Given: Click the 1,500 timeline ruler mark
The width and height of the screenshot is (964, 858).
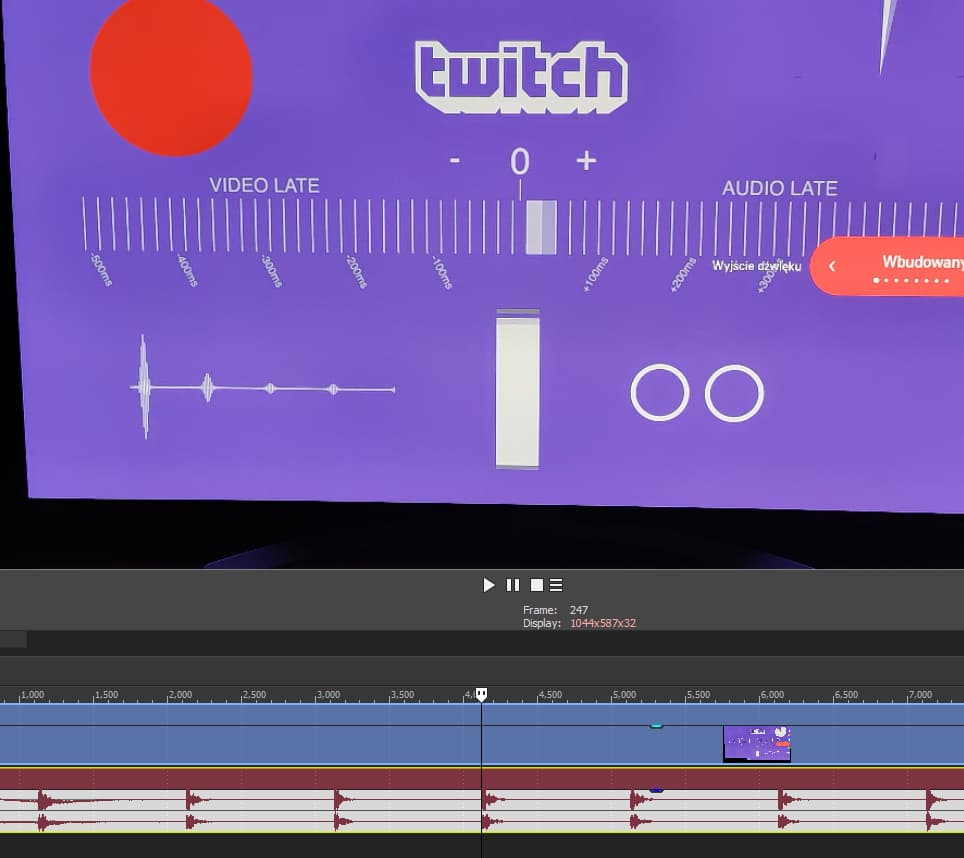Looking at the screenshot, I should tap(106, 695).
